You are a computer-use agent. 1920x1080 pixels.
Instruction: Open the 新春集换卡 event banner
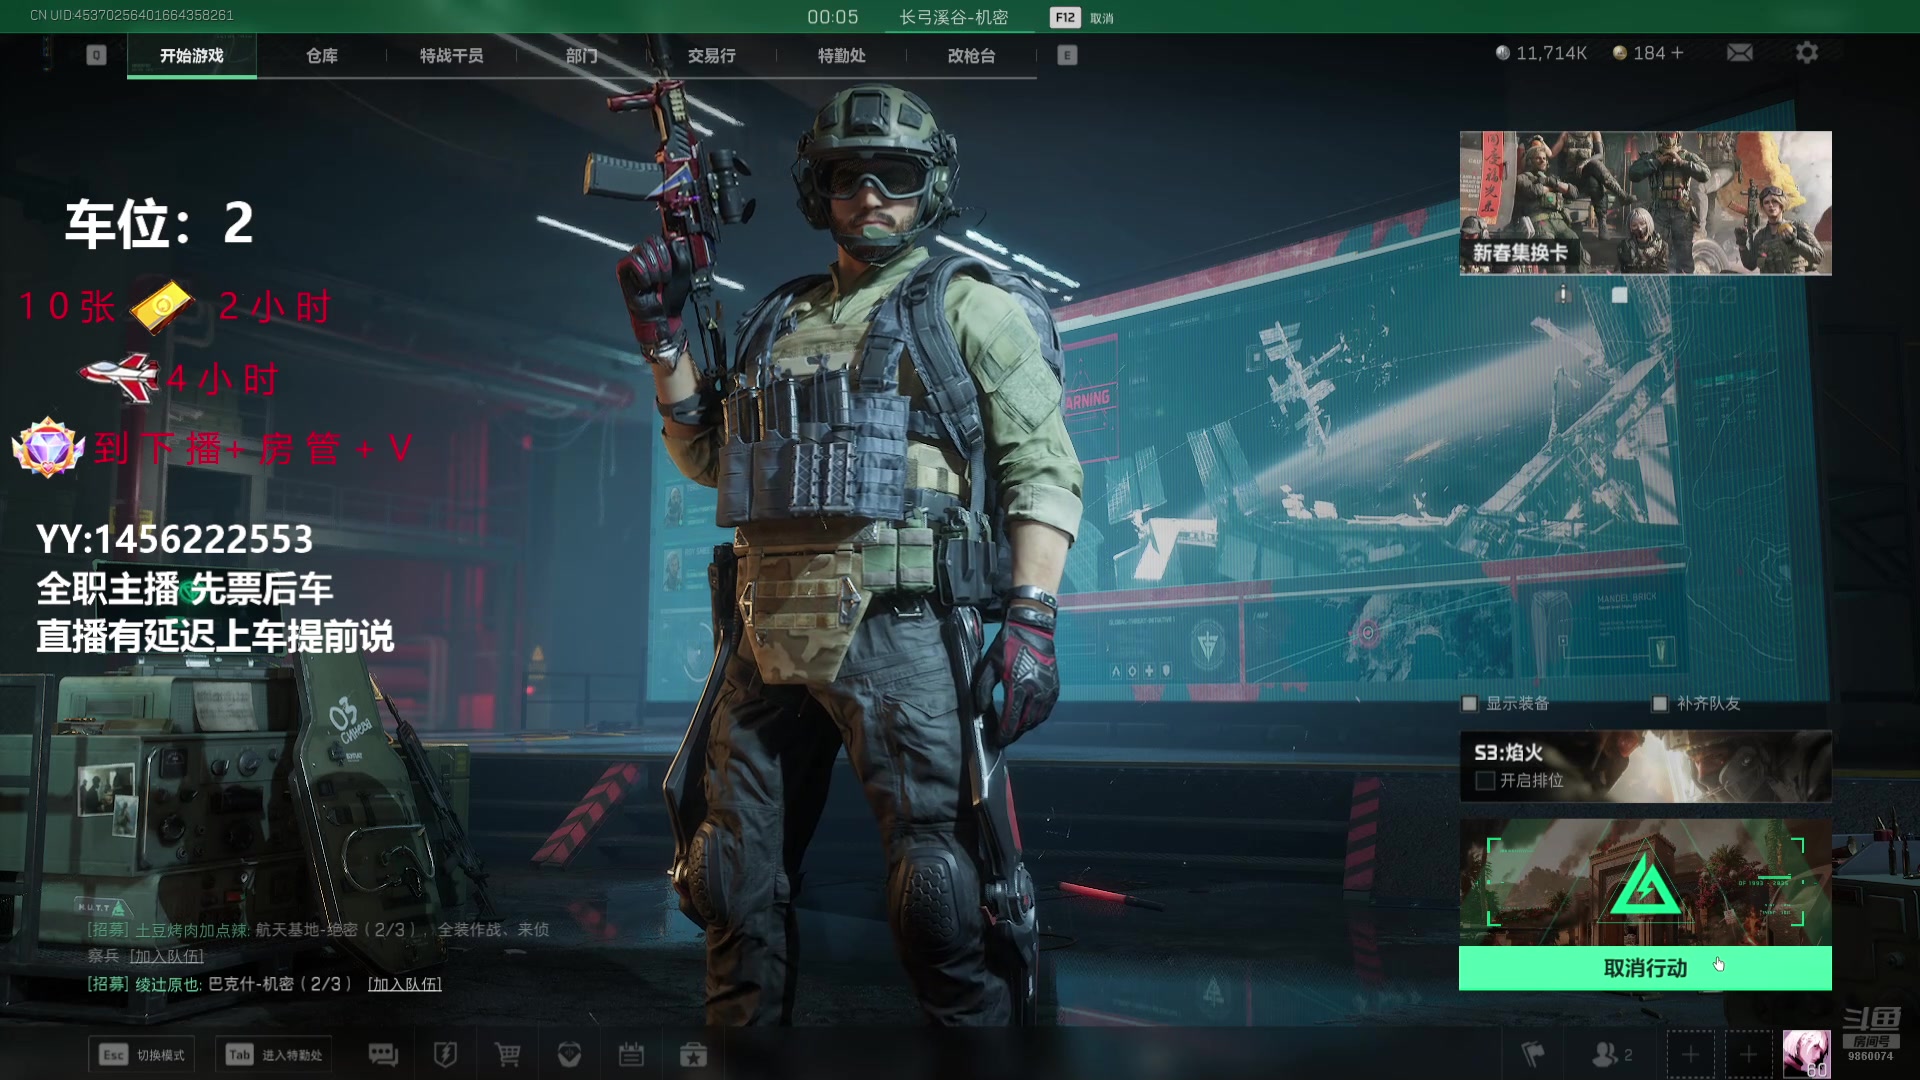[x=1645, y=203]
